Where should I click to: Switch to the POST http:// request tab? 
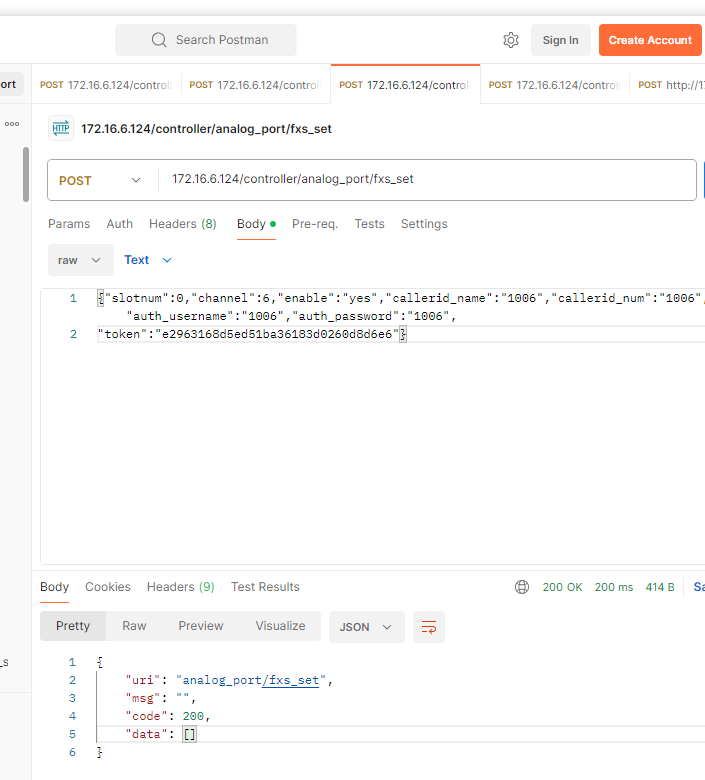click(x=668, y=85)
